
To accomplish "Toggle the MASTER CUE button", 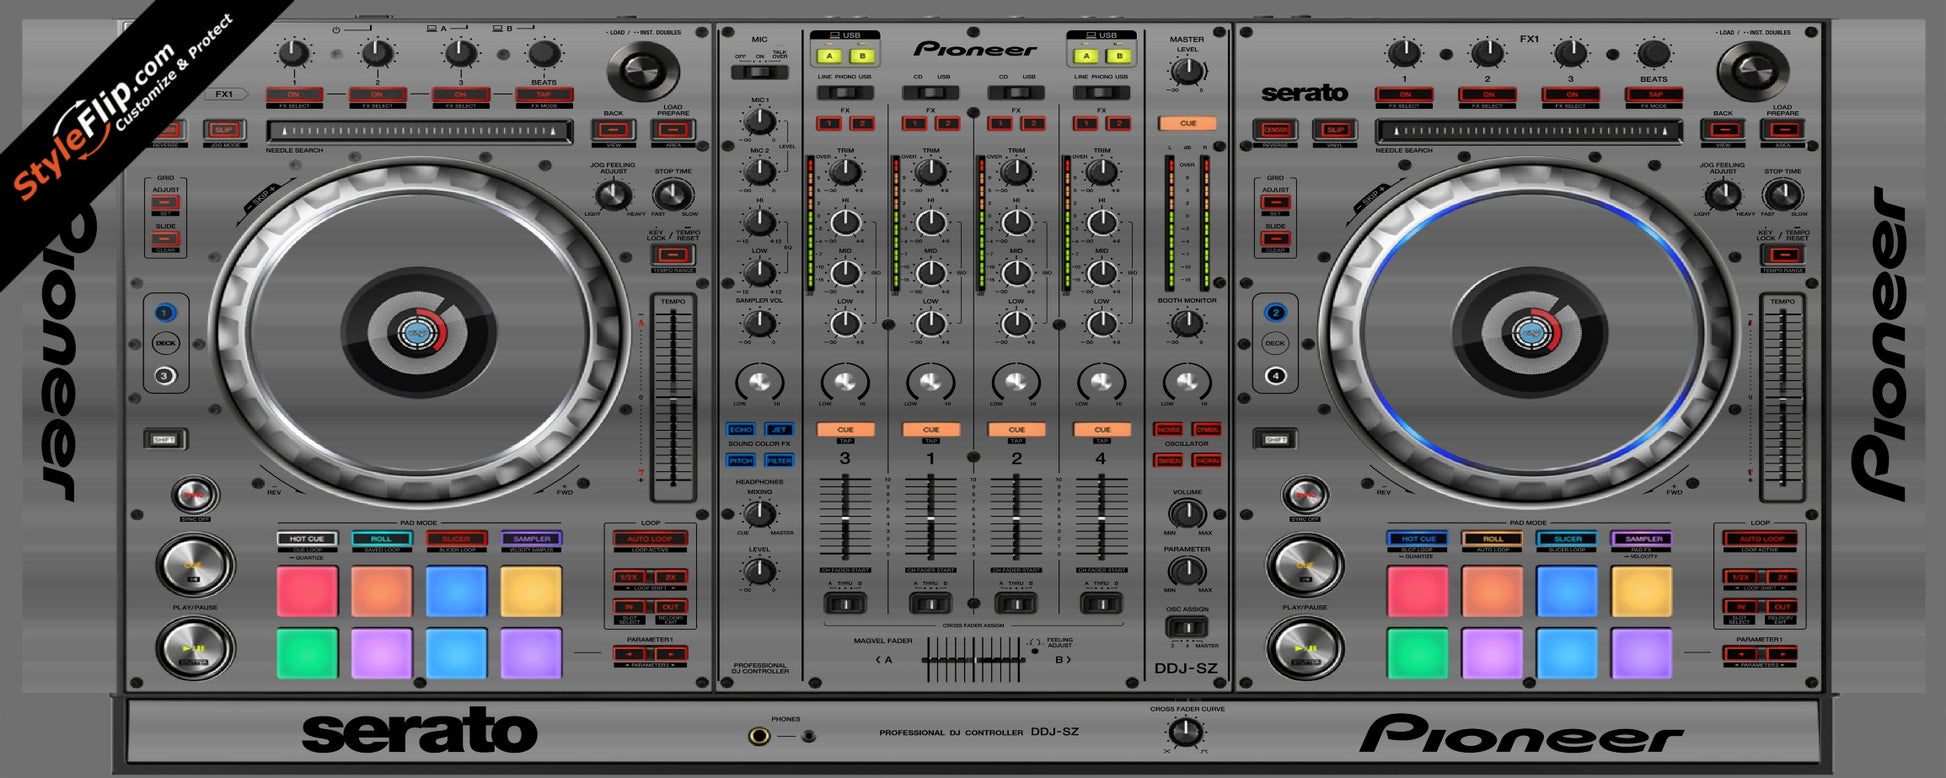I will pyautogui.click(x=1187, y=124).
